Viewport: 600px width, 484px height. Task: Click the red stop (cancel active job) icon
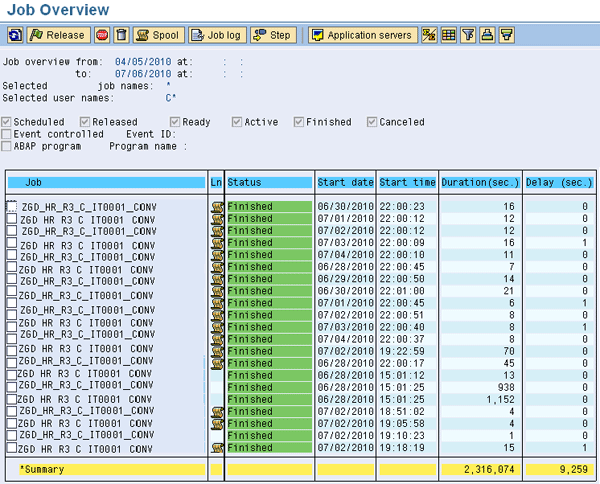(x=102, y=35)
